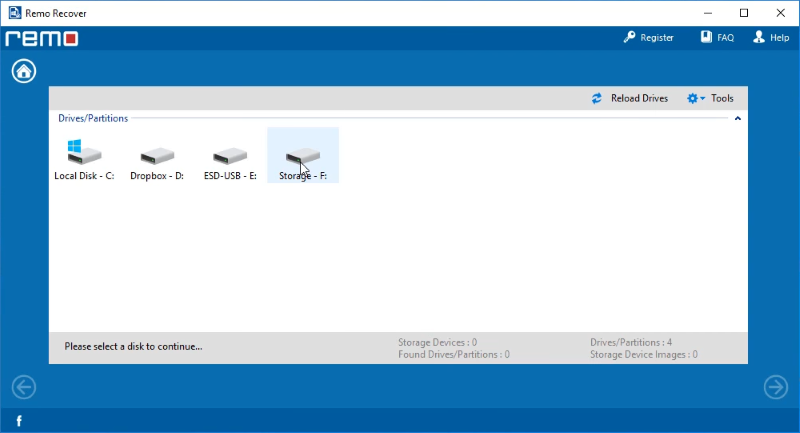The image size is (800, 433).
Task: Maximize the Remo Recover window
Action: 744,13
